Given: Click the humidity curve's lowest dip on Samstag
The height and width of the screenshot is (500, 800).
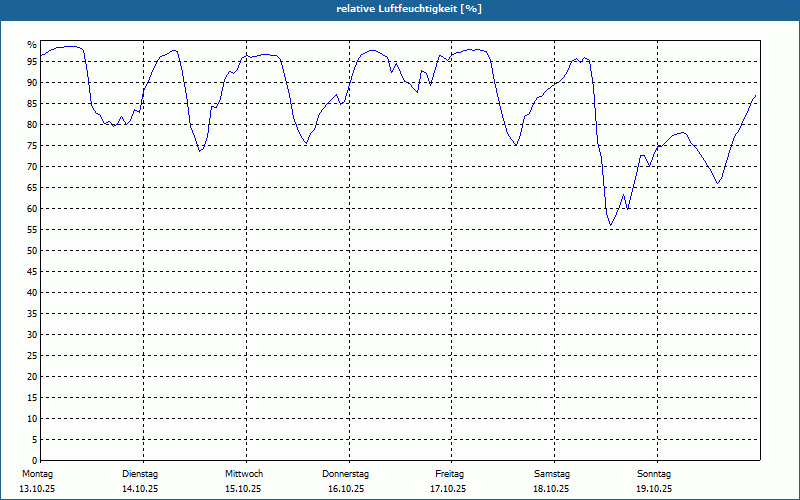Looking at the screenshot, I should click(610, 225).
